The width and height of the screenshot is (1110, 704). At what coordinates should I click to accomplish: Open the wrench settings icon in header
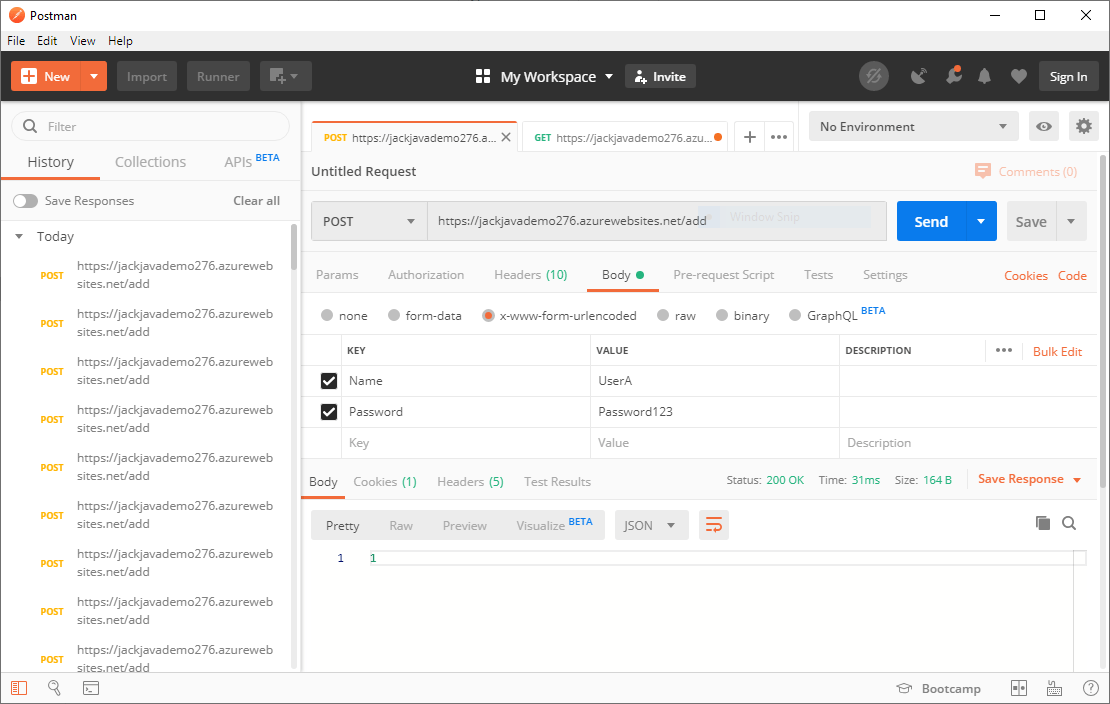(x=954, y=75)
